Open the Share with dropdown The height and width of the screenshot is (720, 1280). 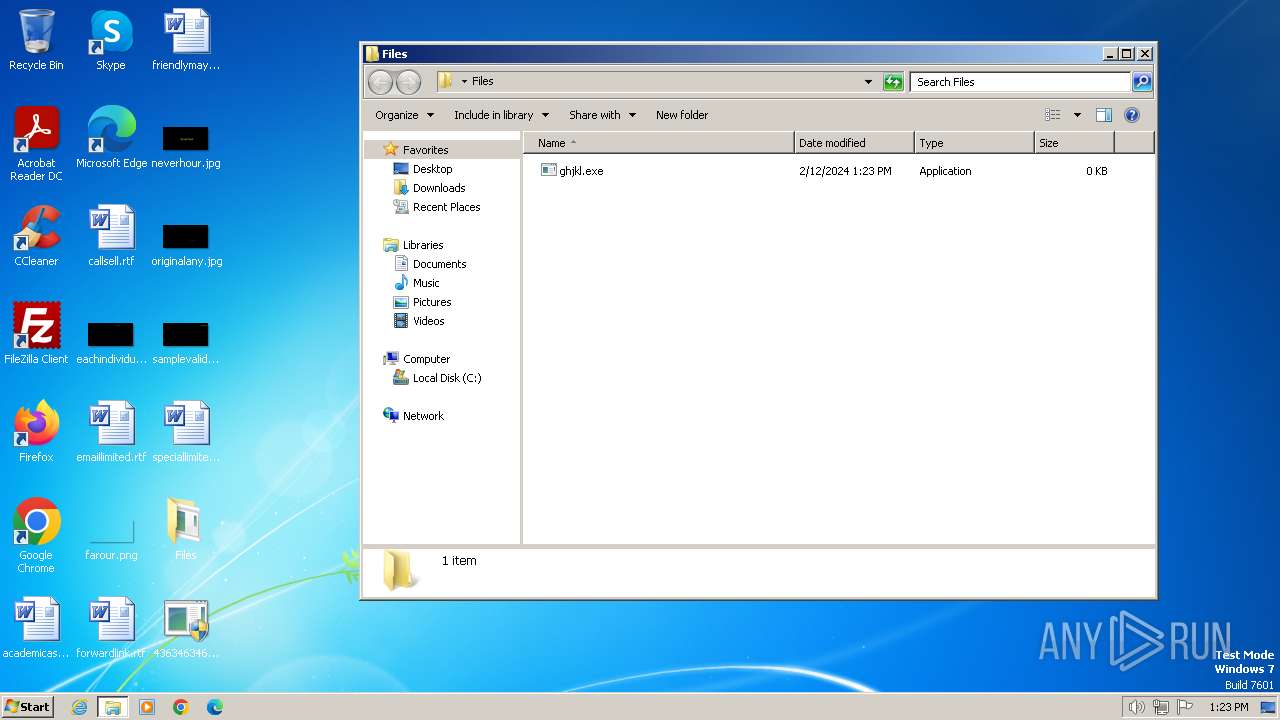[602, 115]
